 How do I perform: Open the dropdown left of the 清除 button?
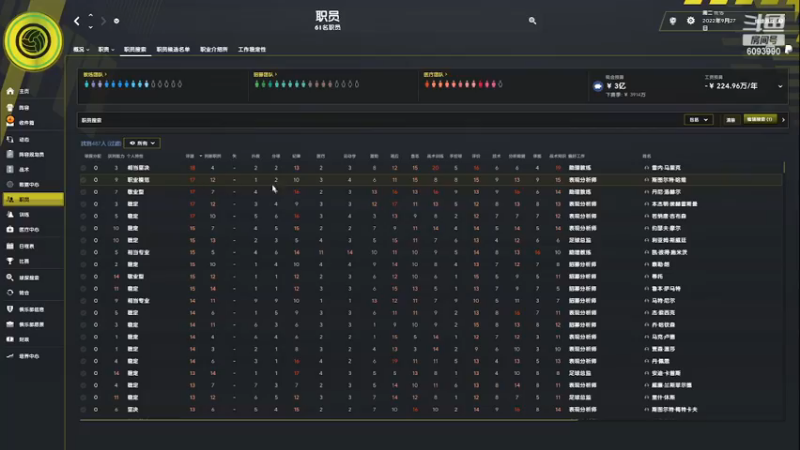(698, 120)
